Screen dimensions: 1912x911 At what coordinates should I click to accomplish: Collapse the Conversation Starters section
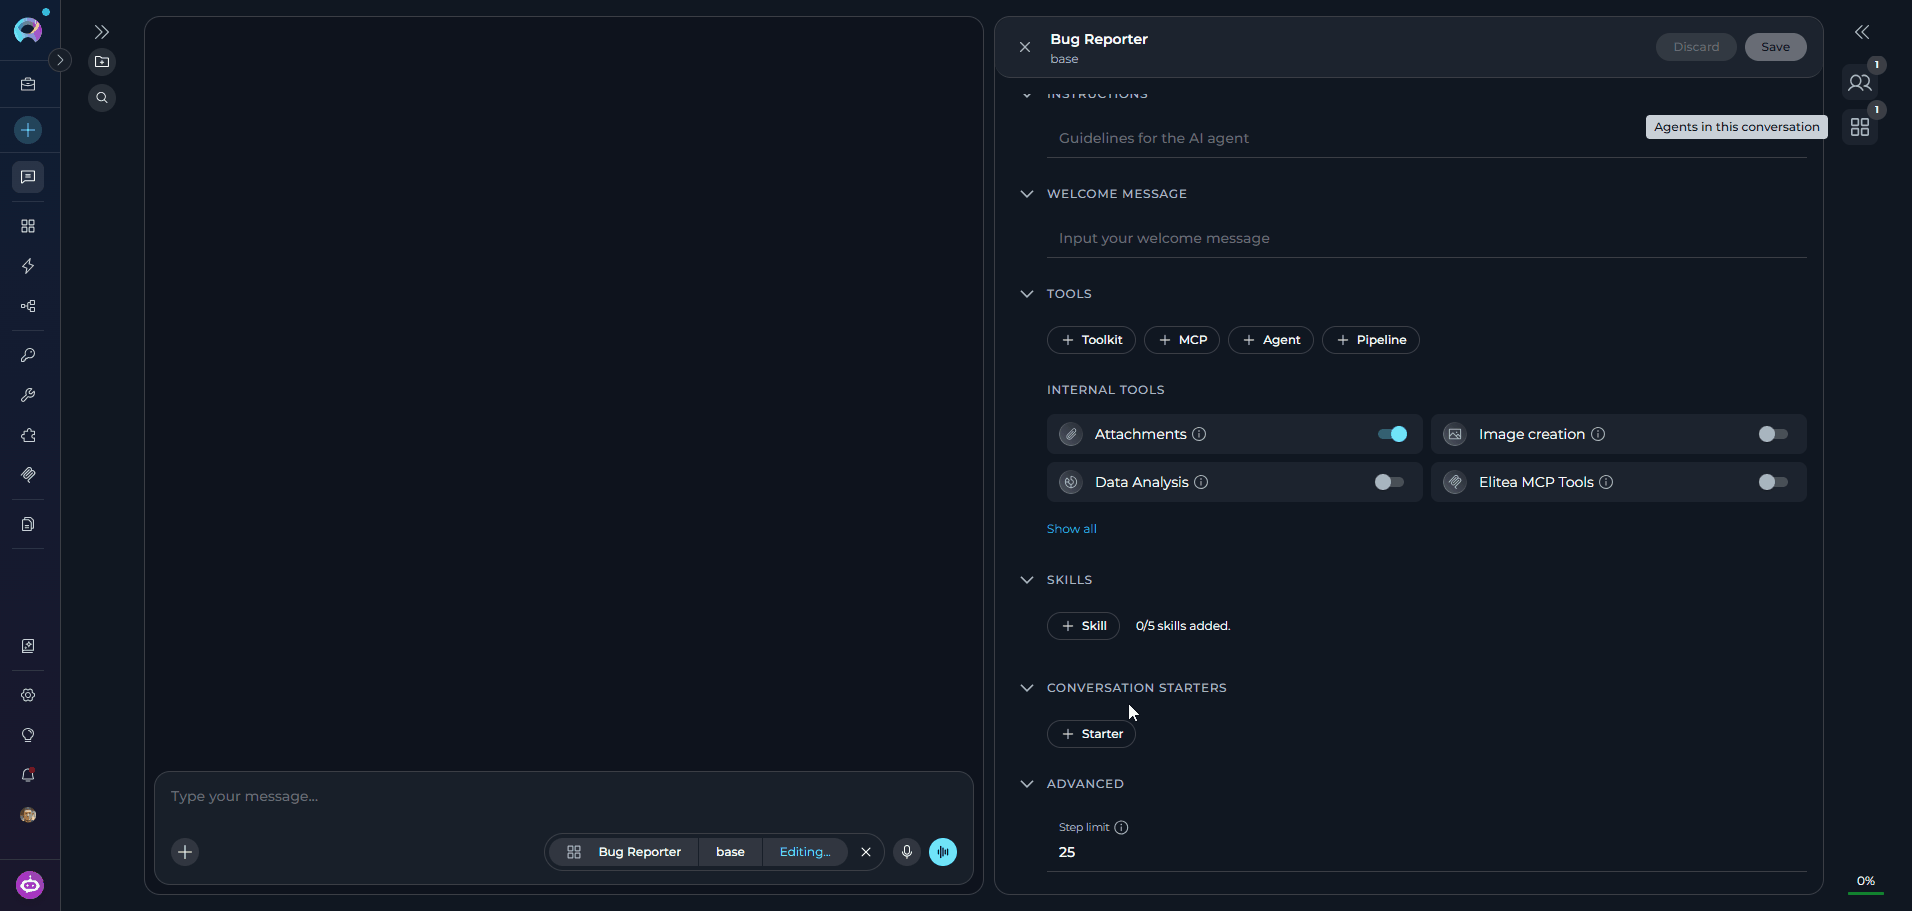point(1027,688)
